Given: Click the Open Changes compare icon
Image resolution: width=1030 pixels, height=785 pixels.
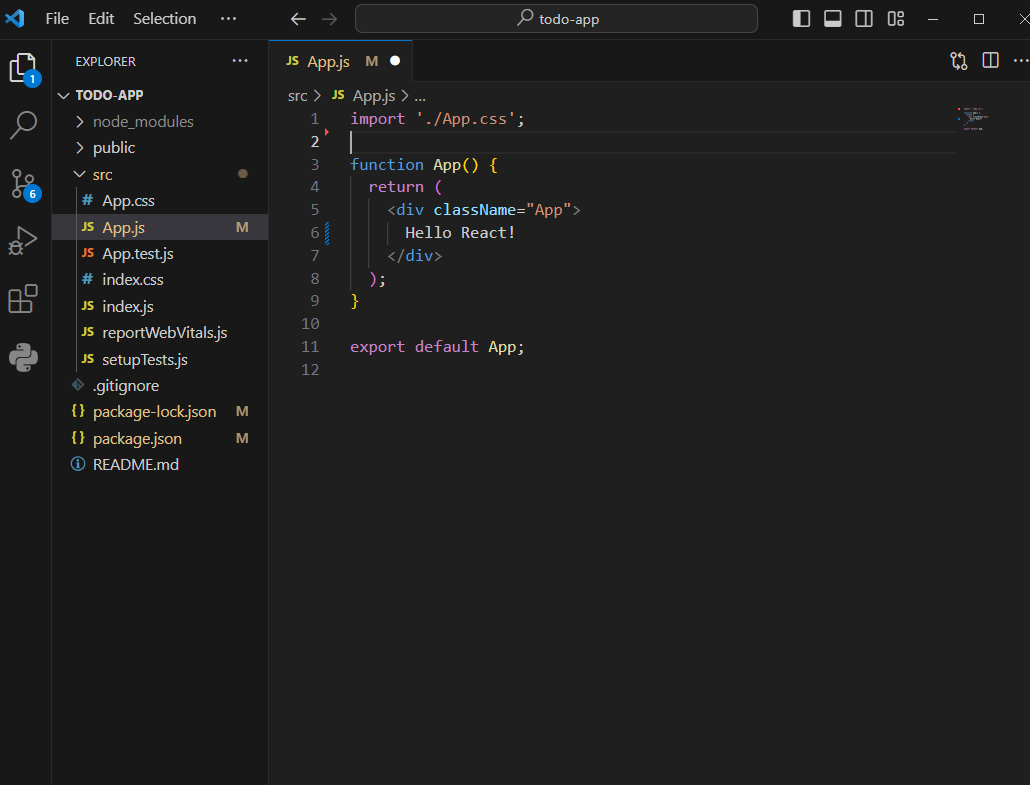Looking at the screenshot, I should pyautogui.click(x=958, y=61).
